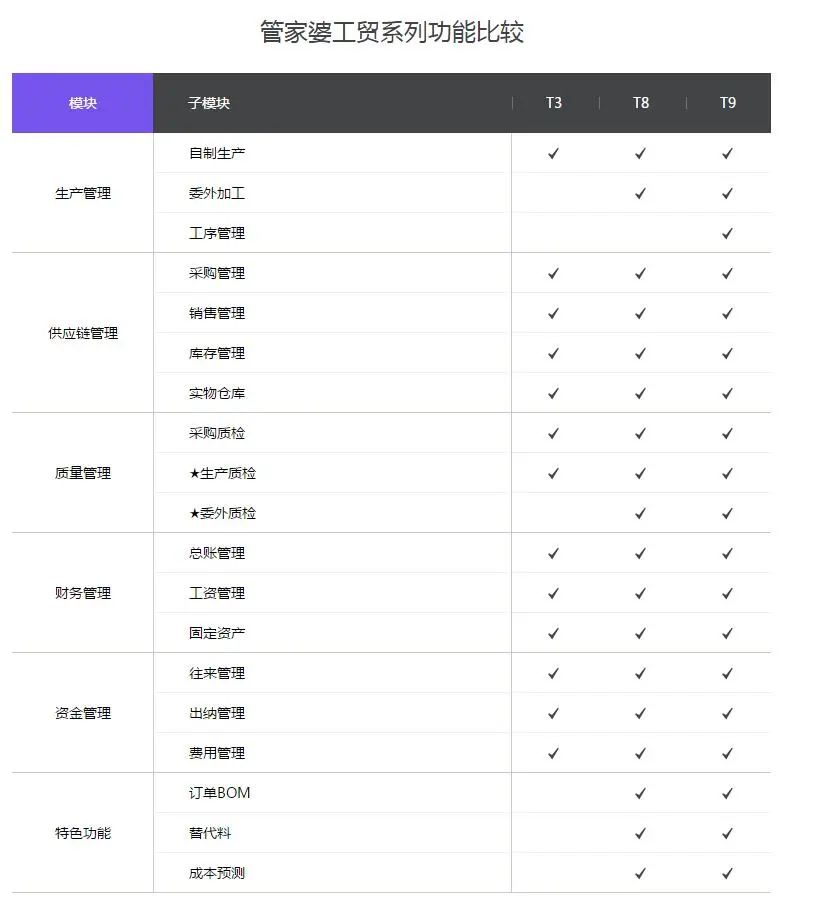Select the 生产管理 module cell
813x900 pixels.
(x=83, y=193)
